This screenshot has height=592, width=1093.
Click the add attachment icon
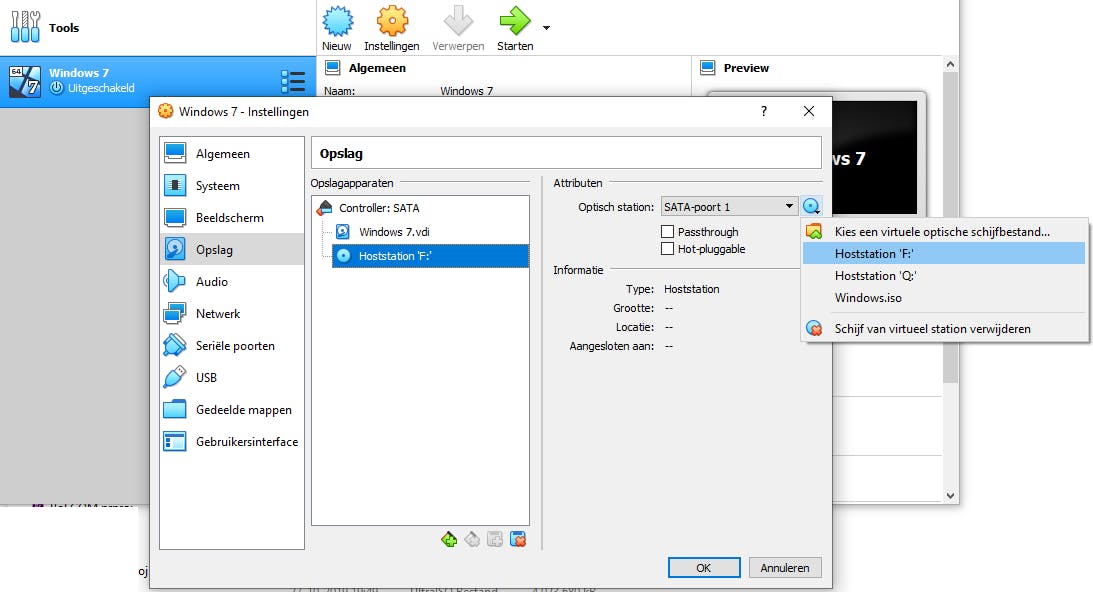tap(495, 539)
